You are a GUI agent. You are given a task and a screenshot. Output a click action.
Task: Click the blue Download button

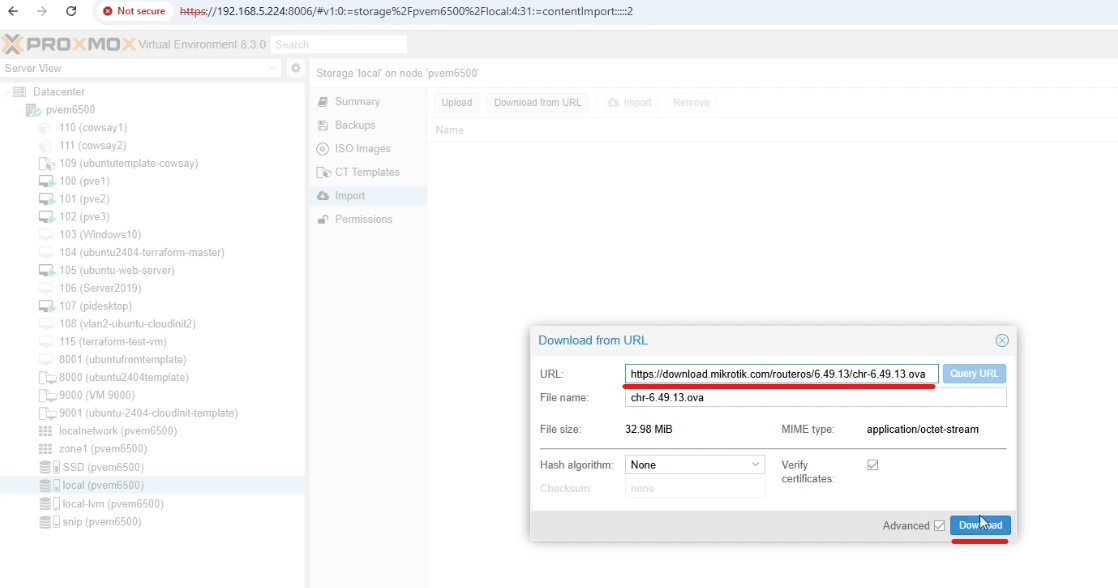click(980, 525)
